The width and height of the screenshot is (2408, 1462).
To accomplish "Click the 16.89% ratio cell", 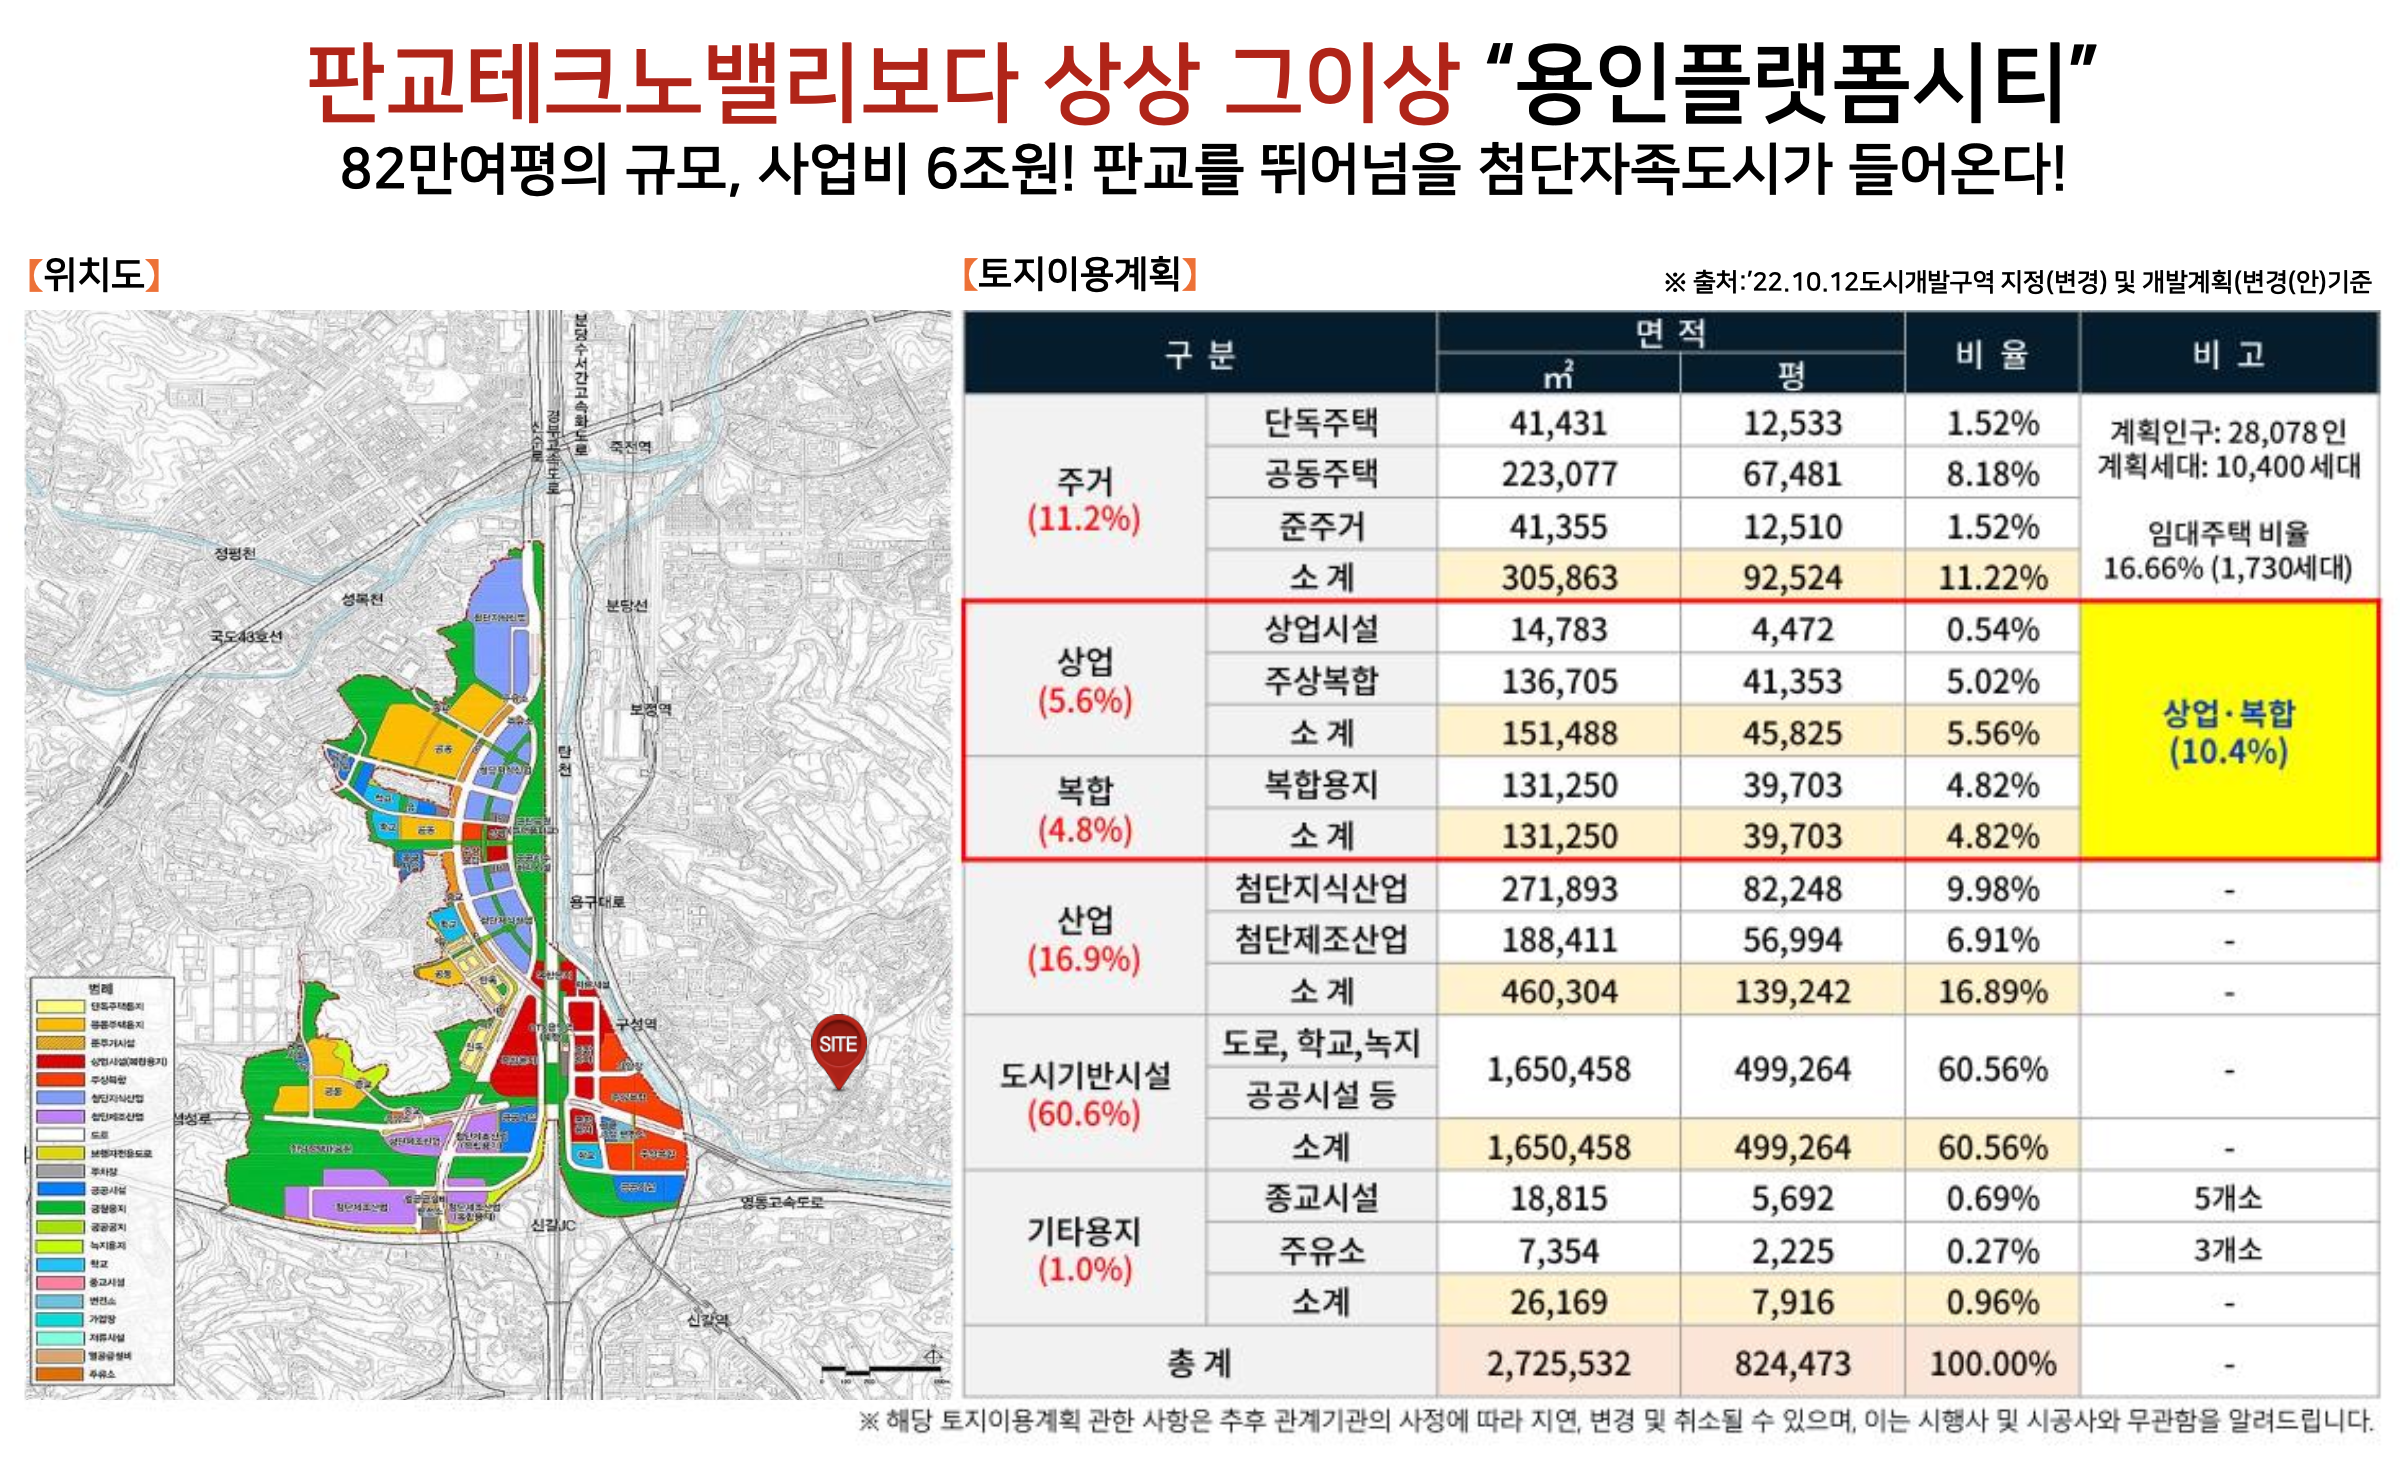I will click(x=1993, y=991).
